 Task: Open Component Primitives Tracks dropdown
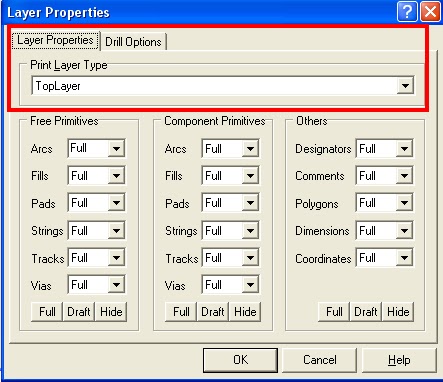click(250, 258)
